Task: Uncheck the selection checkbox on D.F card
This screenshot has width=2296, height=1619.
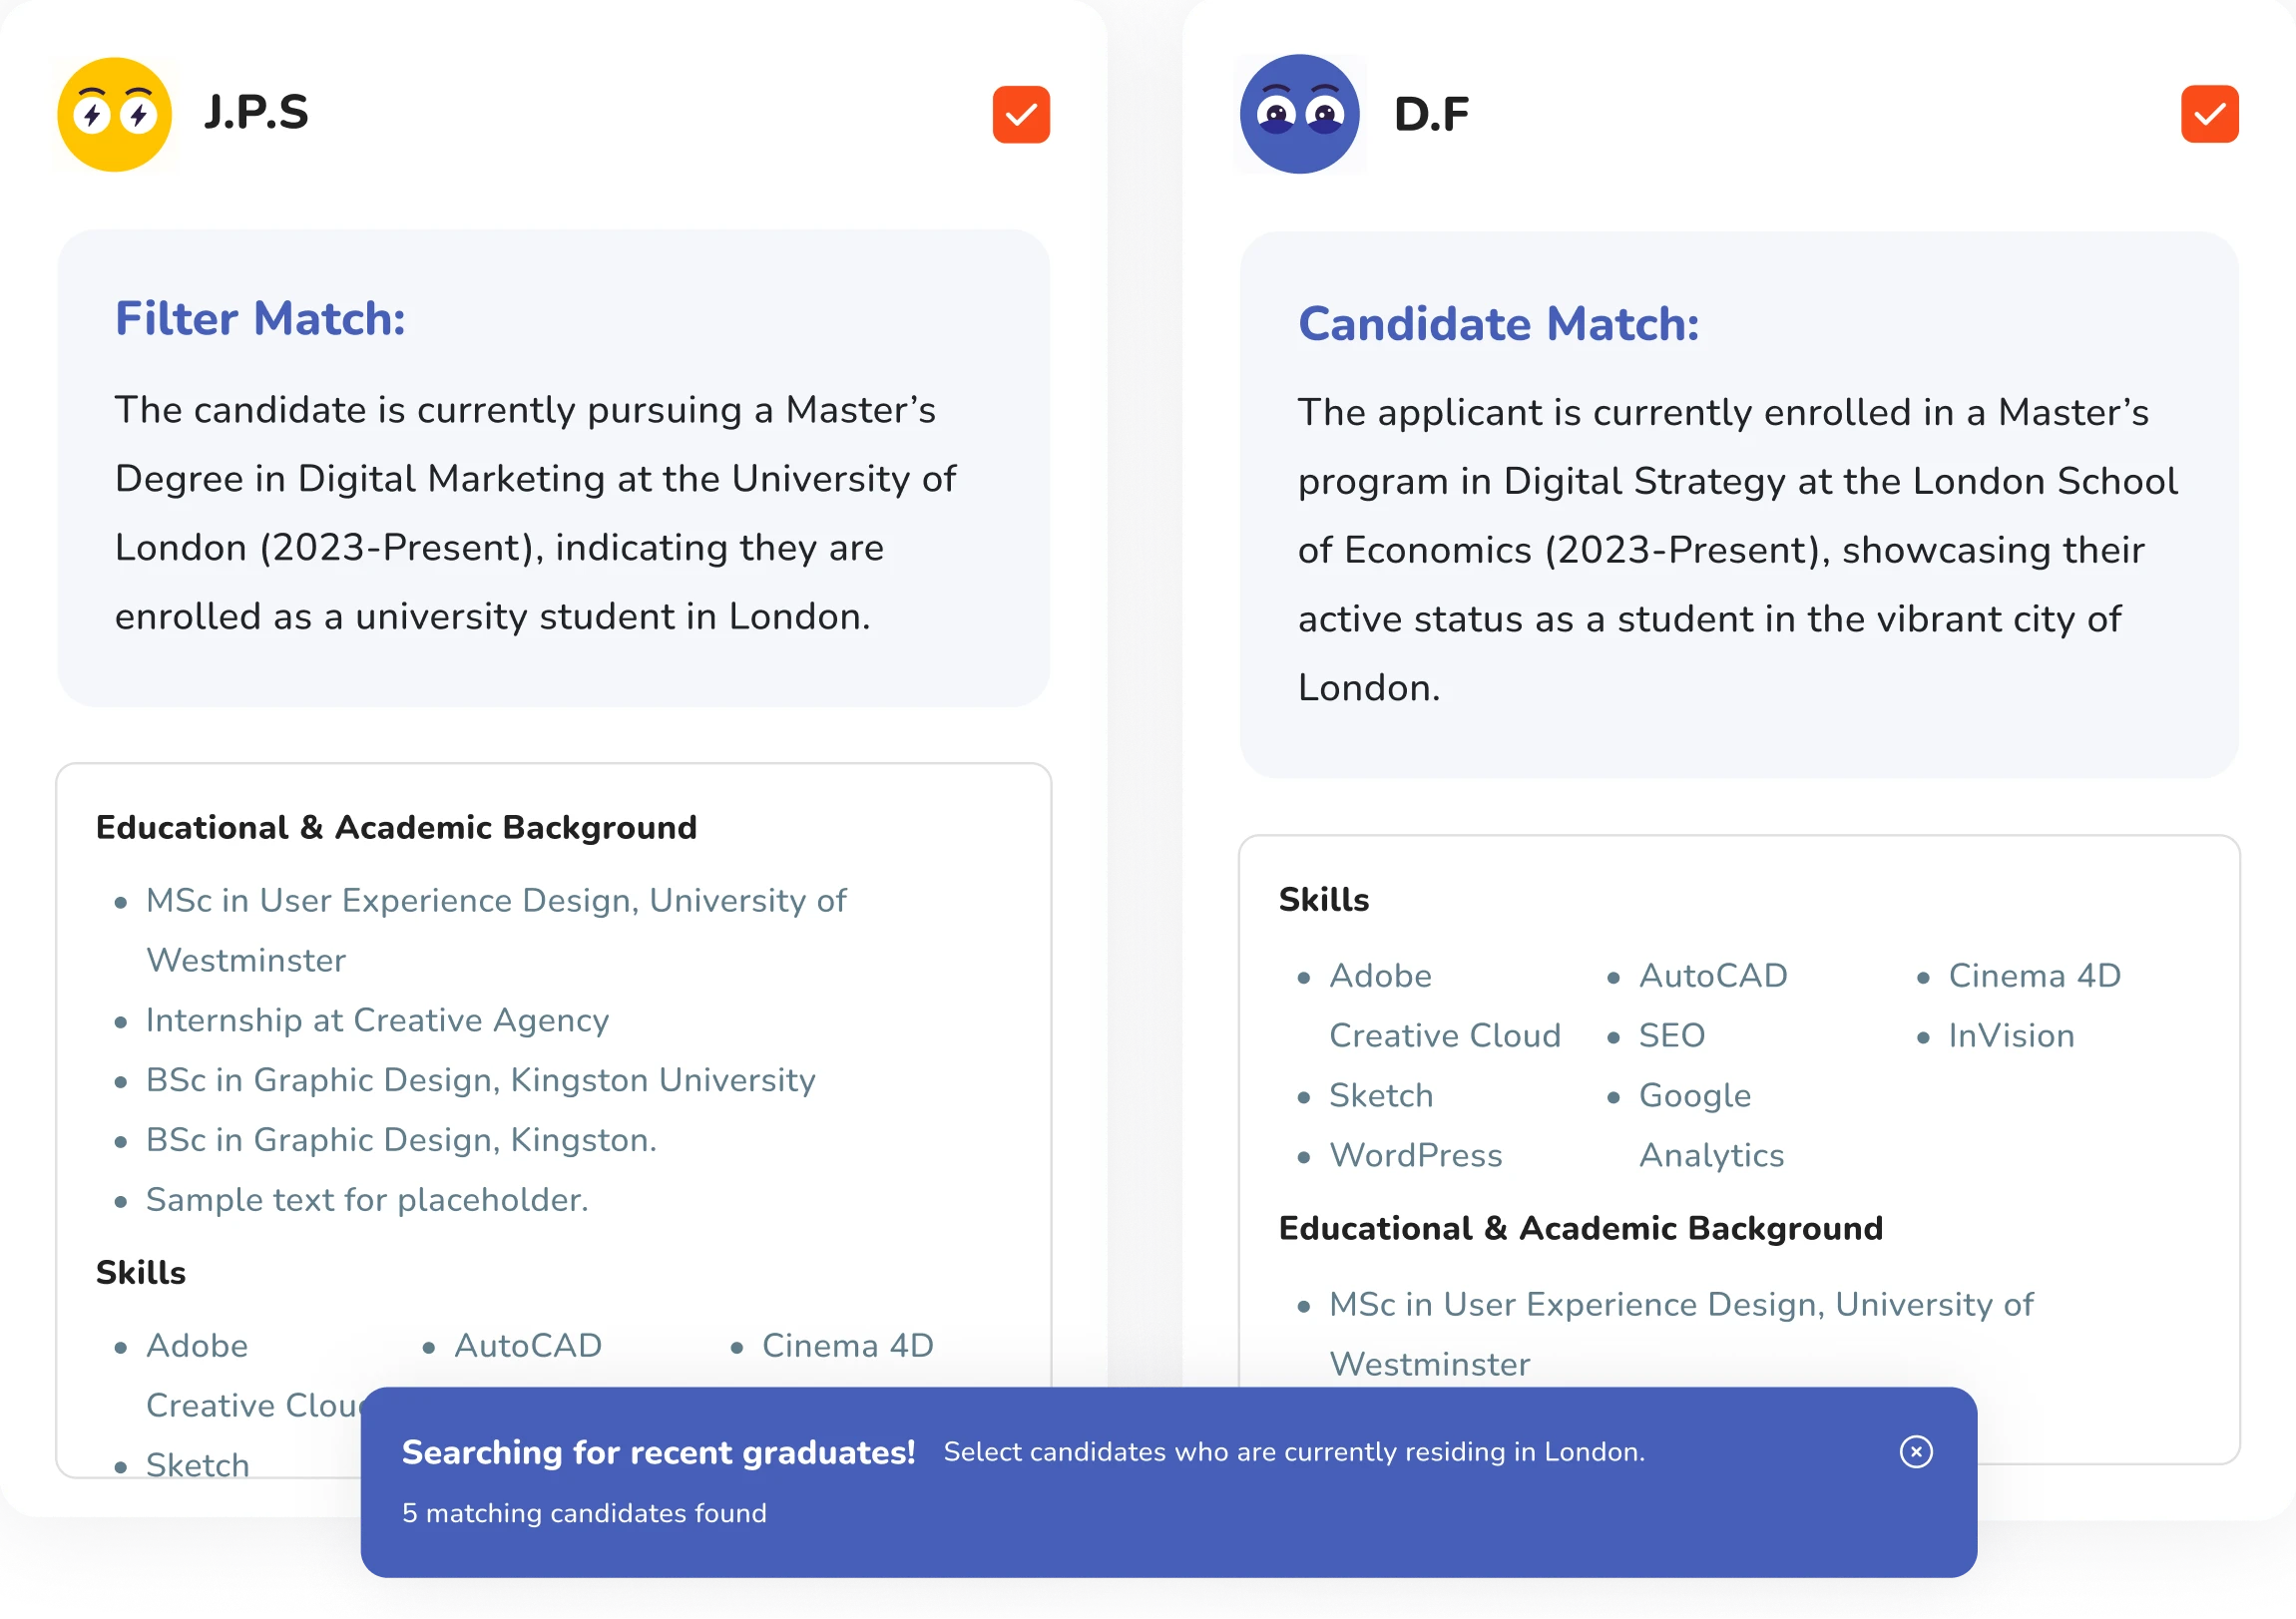Action: point(2209,113)
